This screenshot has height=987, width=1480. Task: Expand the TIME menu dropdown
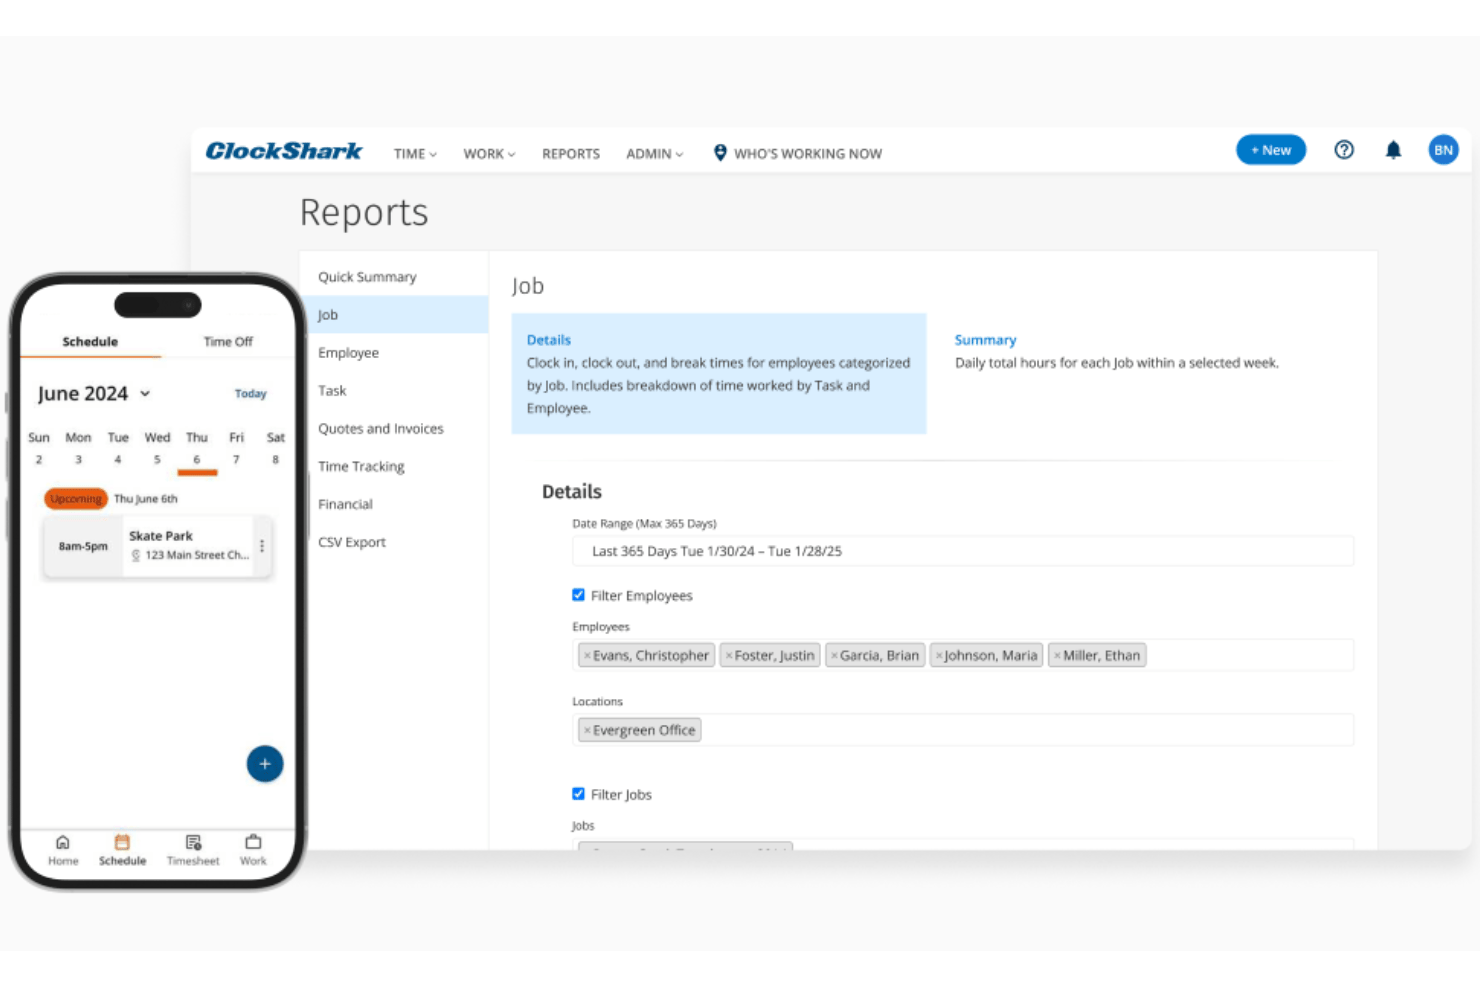[x=415, y=154]
